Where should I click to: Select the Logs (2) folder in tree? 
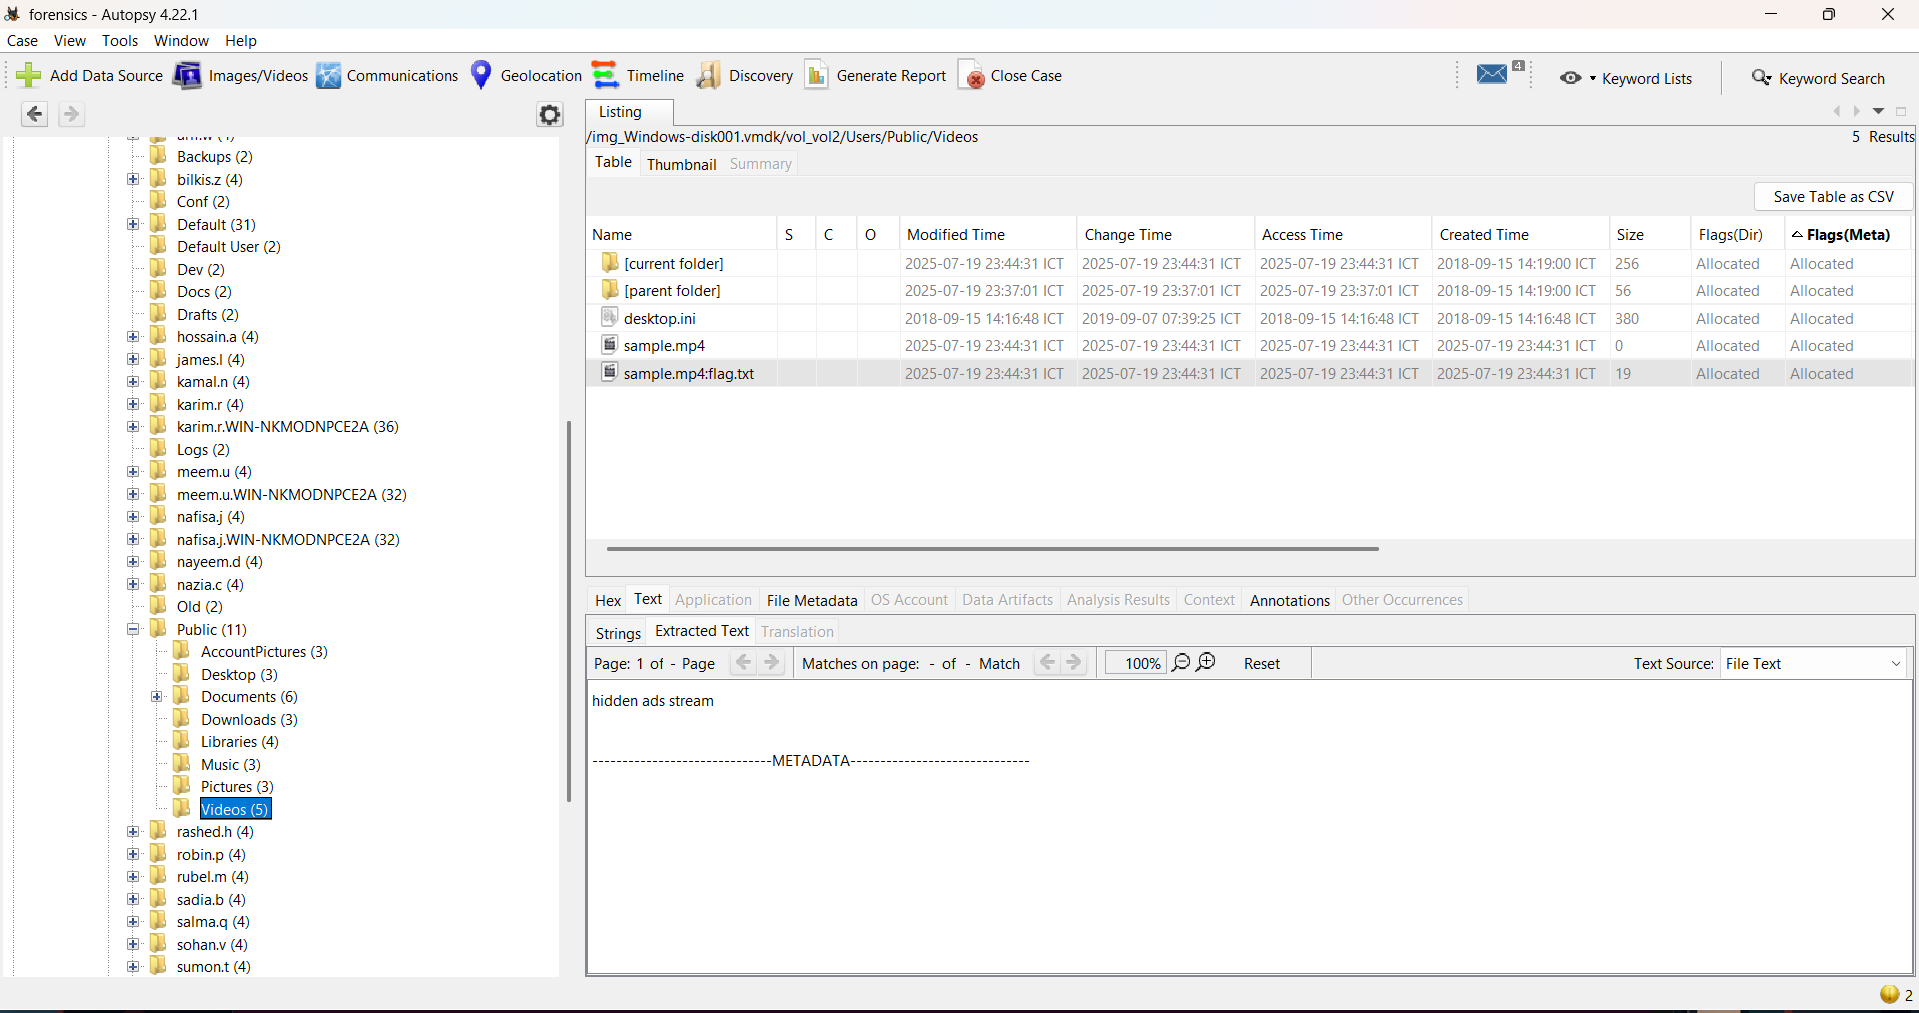[203, 450]
